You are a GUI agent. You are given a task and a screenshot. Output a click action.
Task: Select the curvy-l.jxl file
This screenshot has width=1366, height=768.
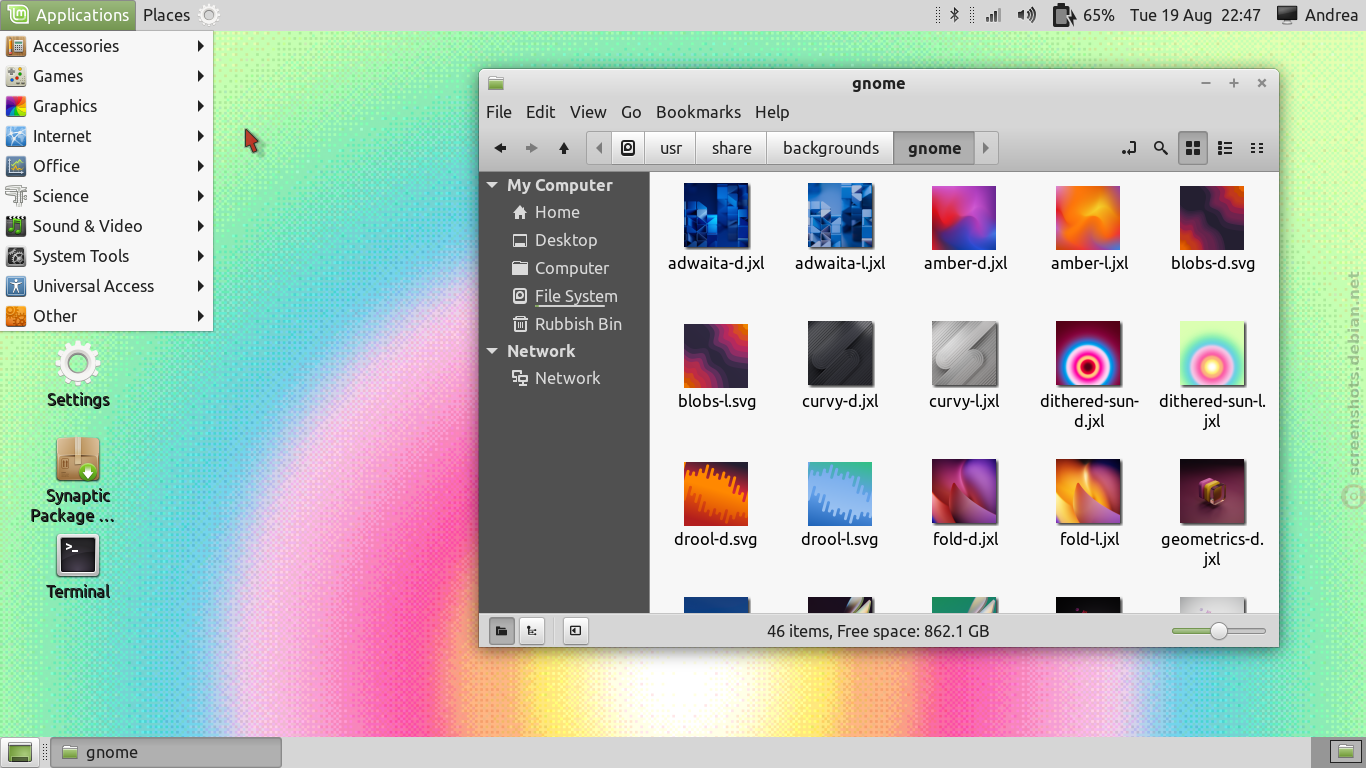tap(964, 365)
